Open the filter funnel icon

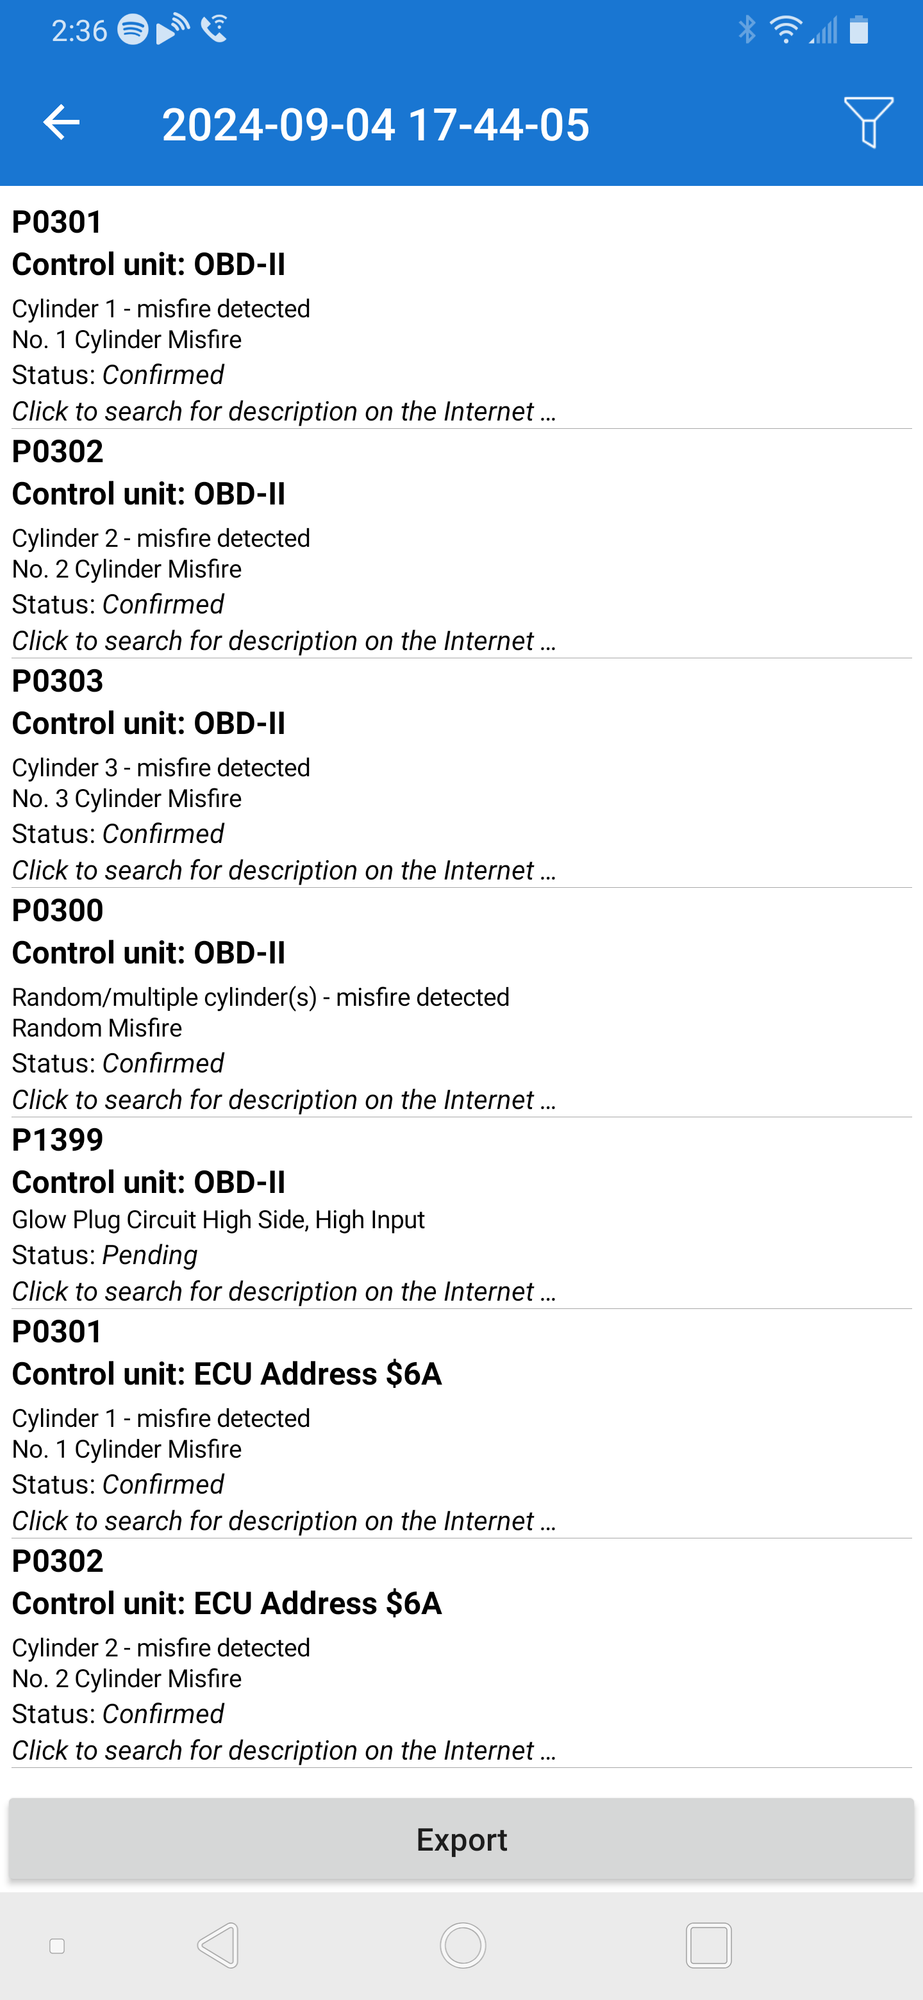point(867,123)
